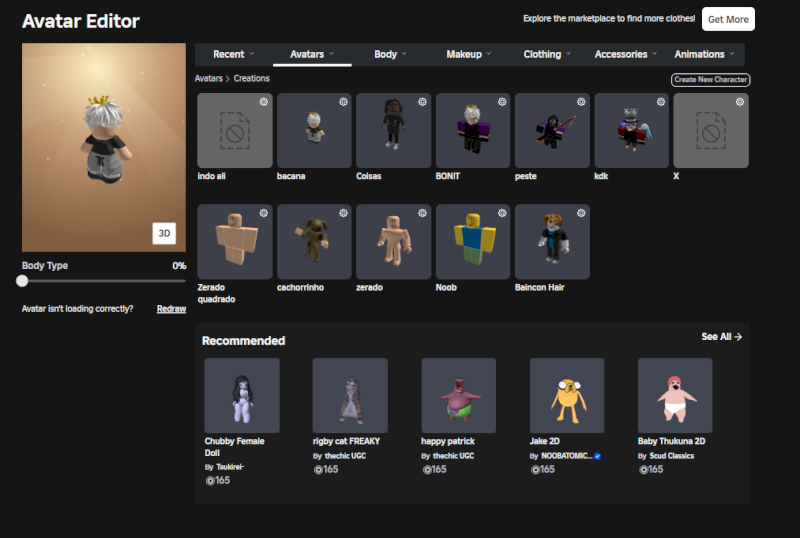The width and height of the screenshot is (800, 538).
Task: Expand the Accessories tab dropdown arrow
Action: 654,54
